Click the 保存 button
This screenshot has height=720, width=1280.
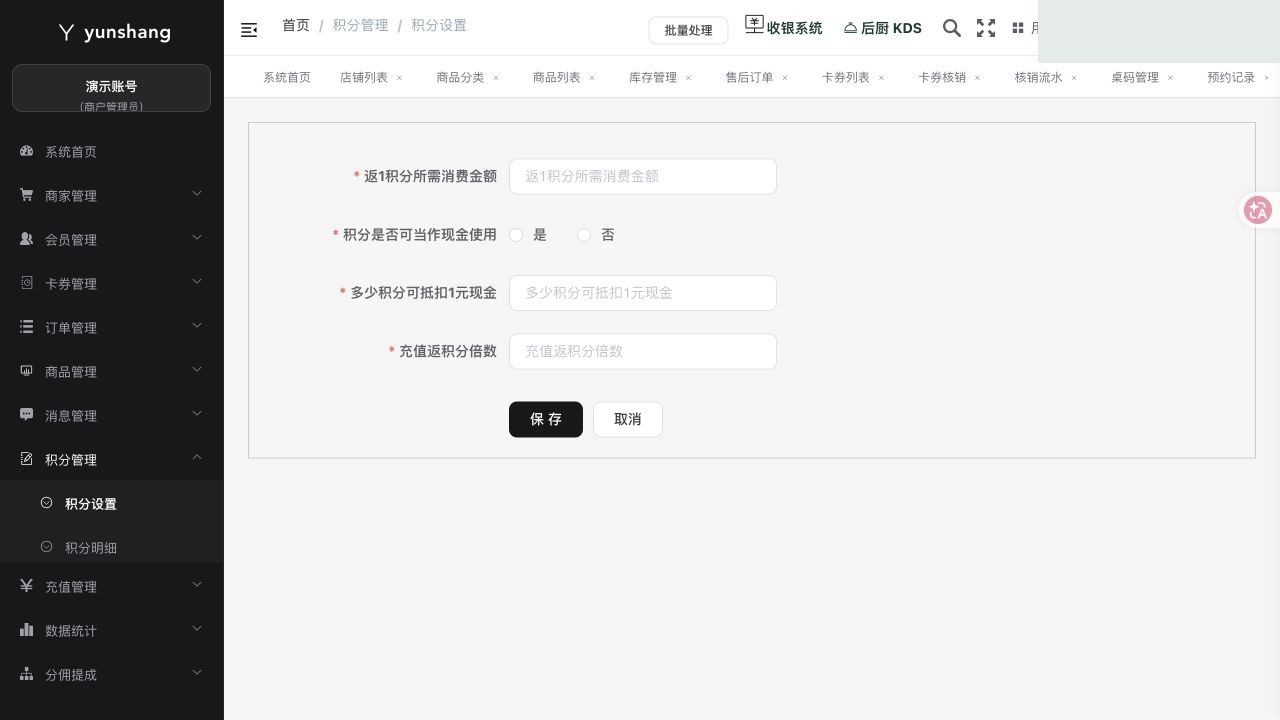pyautogui.click(x=546, y=420)
